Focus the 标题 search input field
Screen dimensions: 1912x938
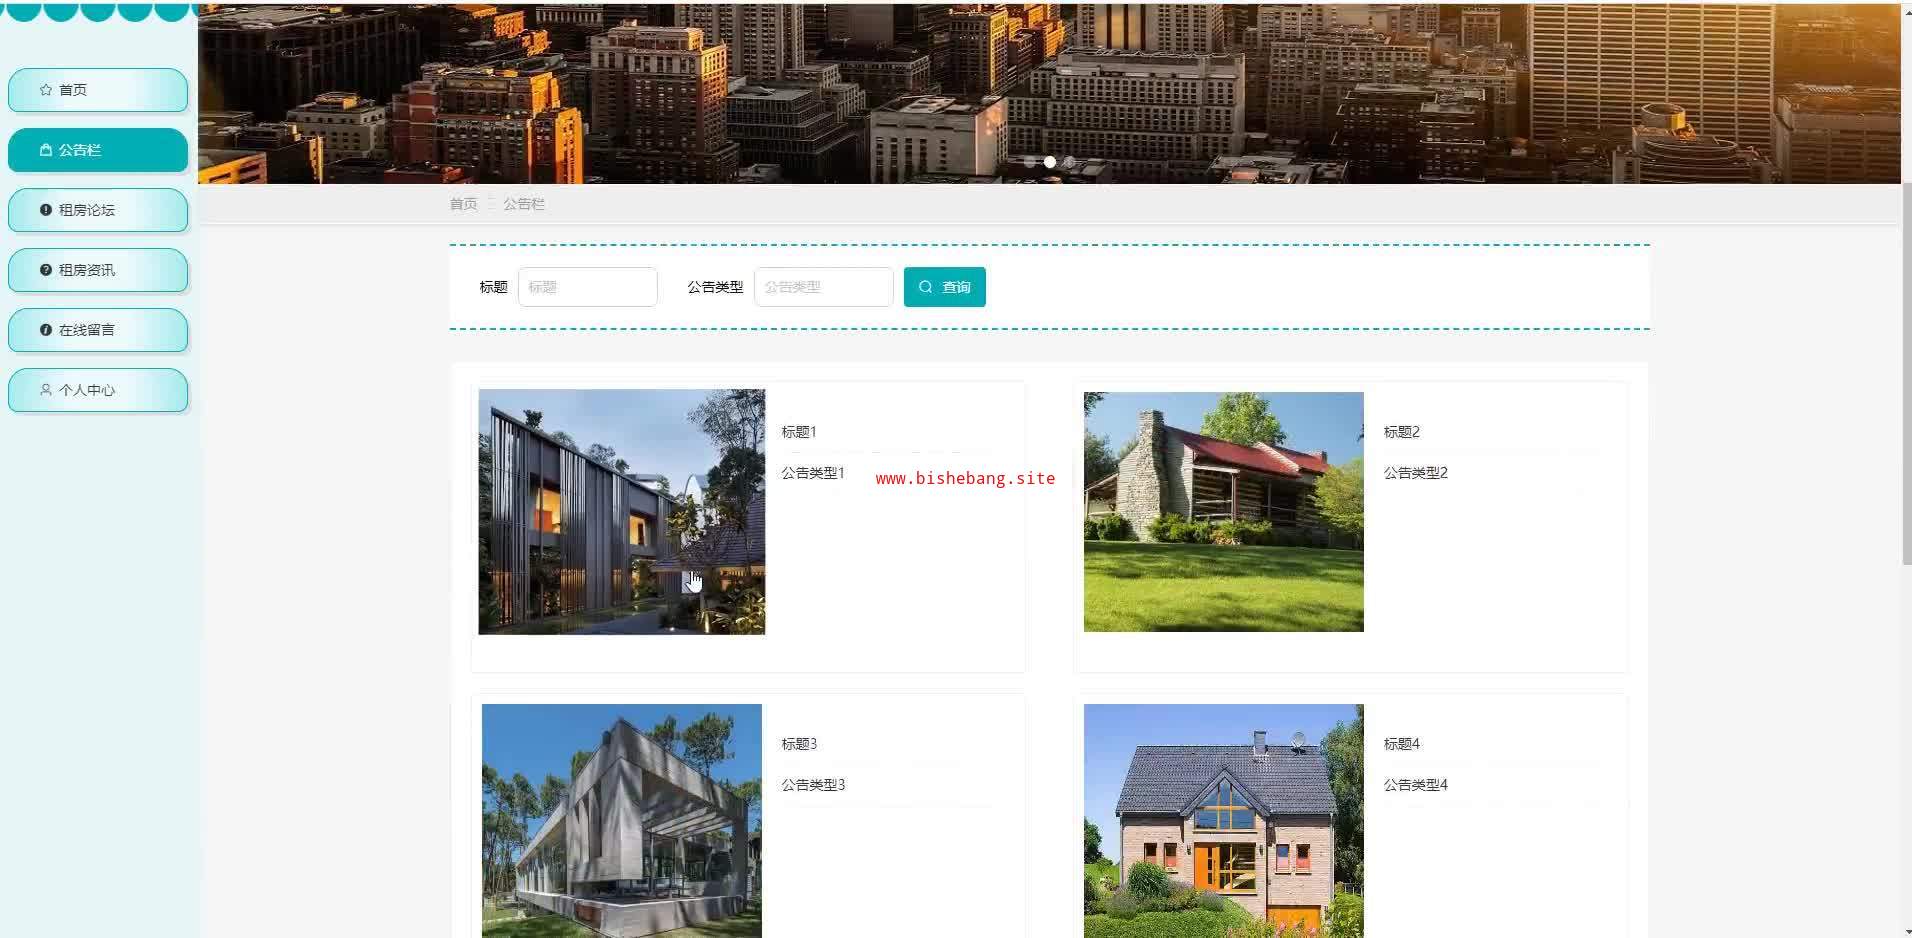click(588, 287)
